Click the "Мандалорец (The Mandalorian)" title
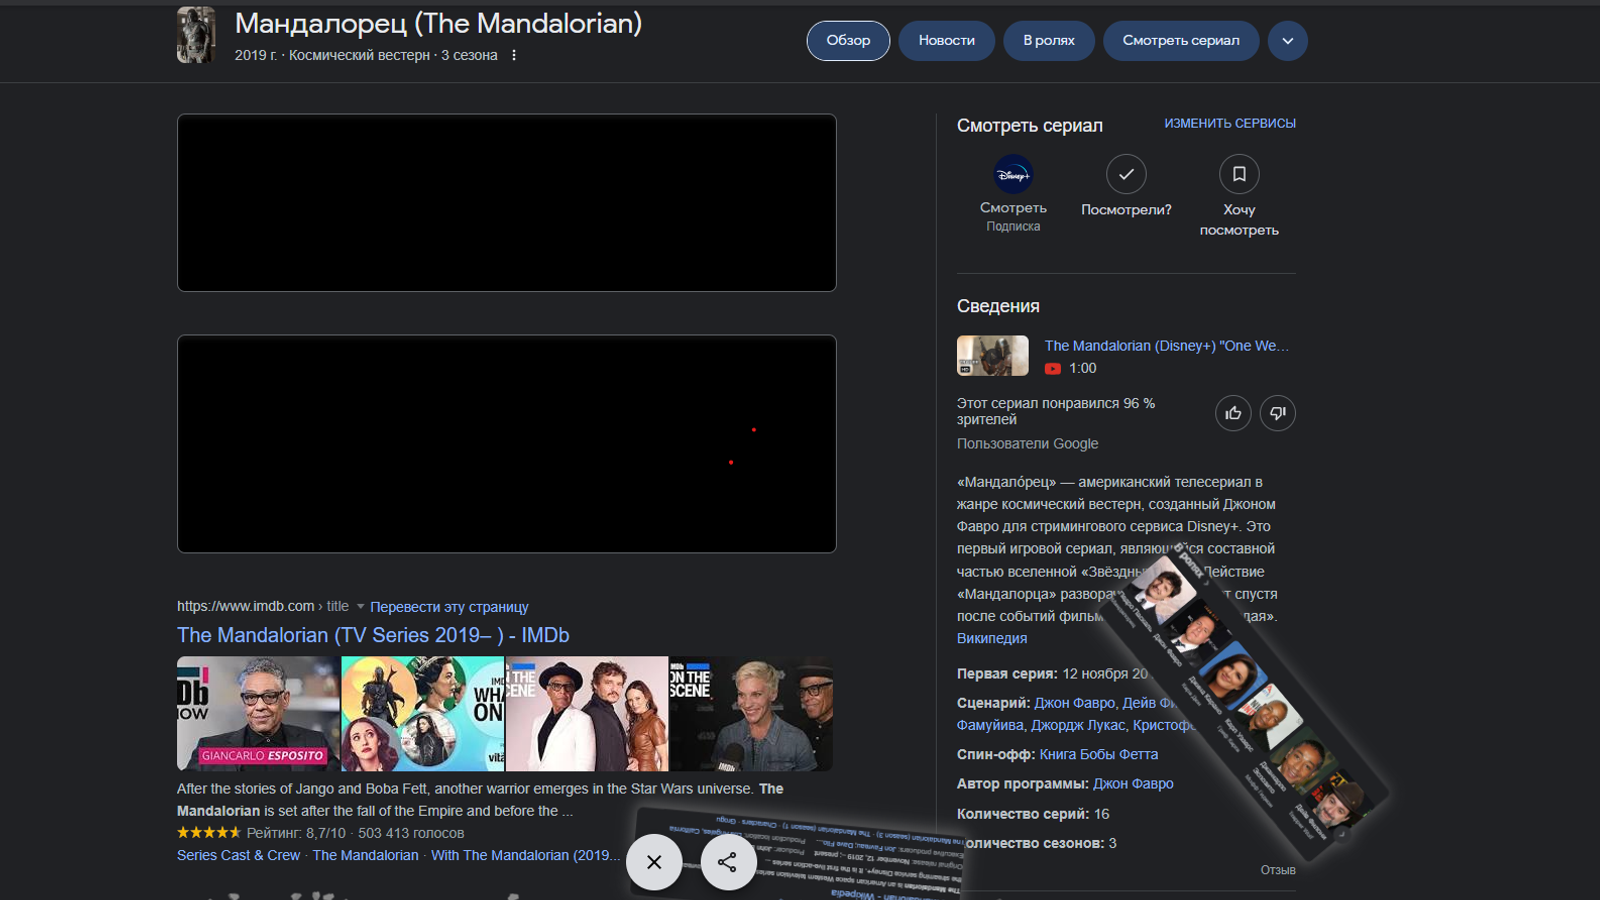 (x=438, y=24)
